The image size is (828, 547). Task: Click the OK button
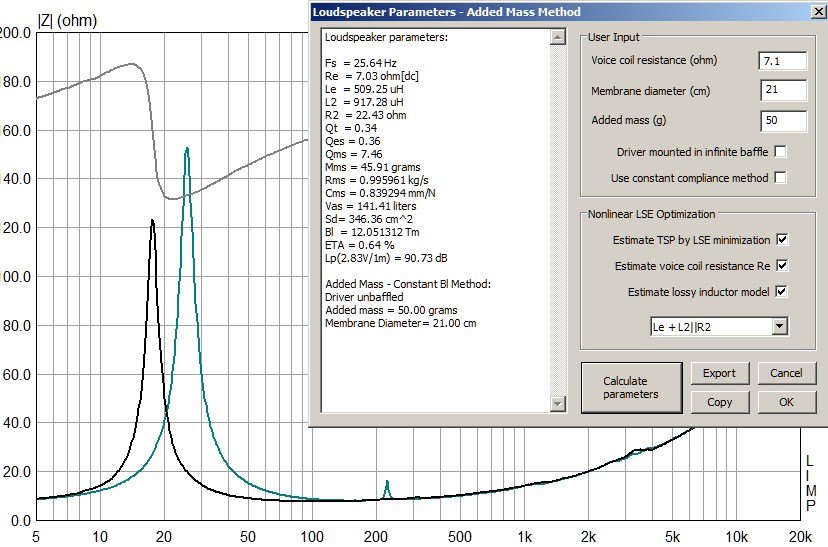pyautogui.click(x=786, y=402)
